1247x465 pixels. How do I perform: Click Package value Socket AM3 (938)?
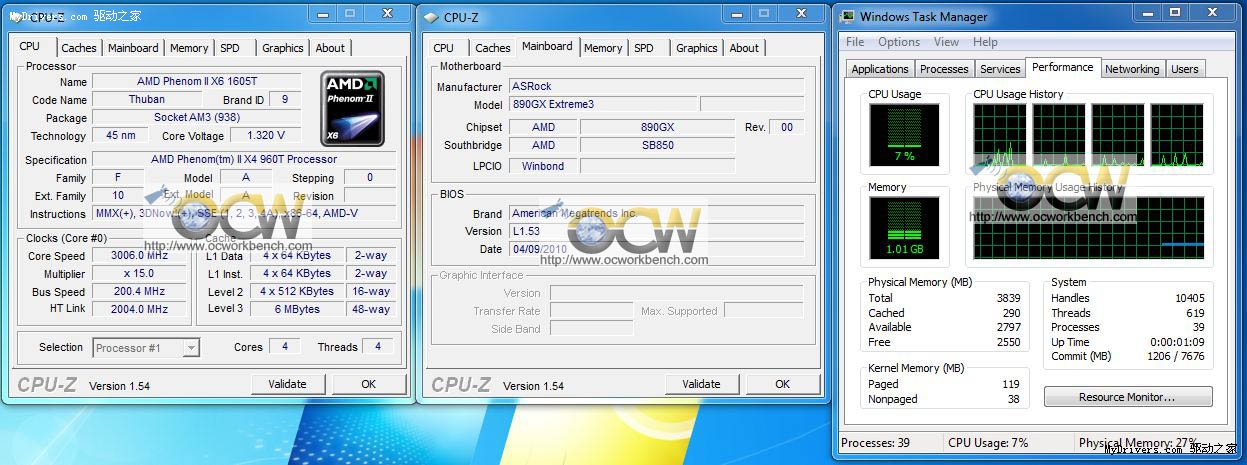[x=196, y=117]
